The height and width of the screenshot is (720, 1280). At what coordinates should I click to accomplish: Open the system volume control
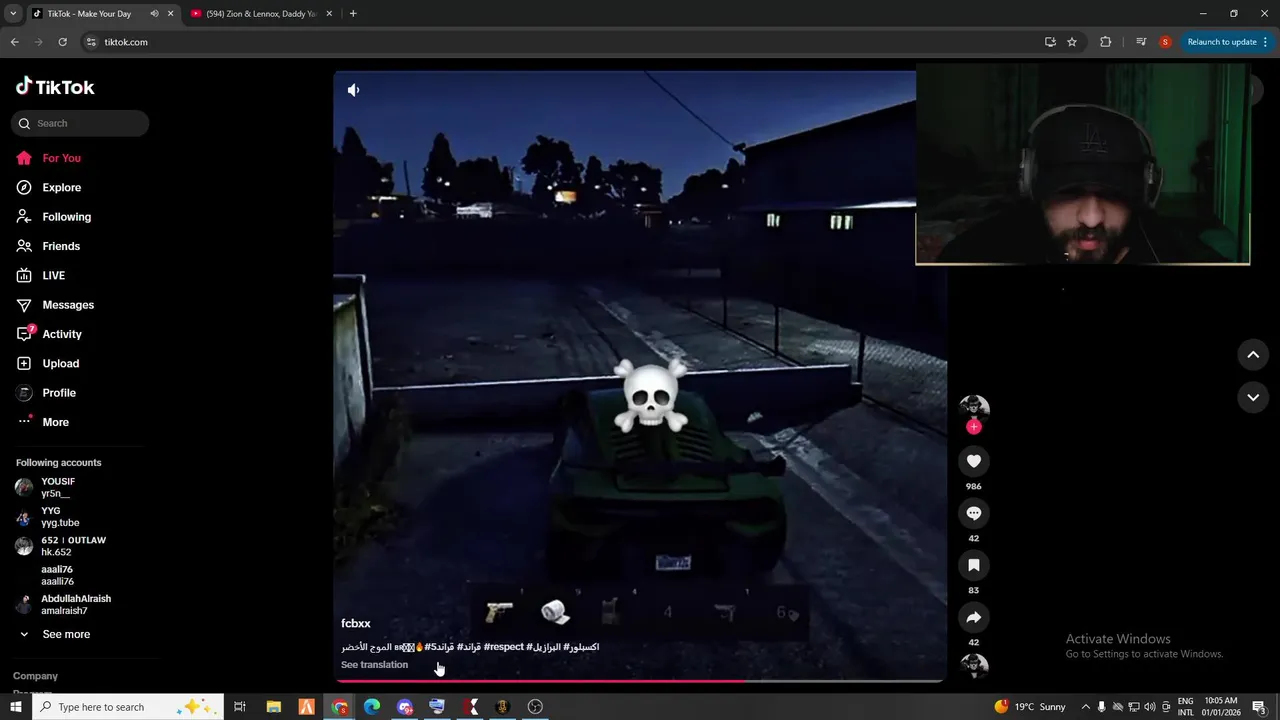coord(1149,707)
